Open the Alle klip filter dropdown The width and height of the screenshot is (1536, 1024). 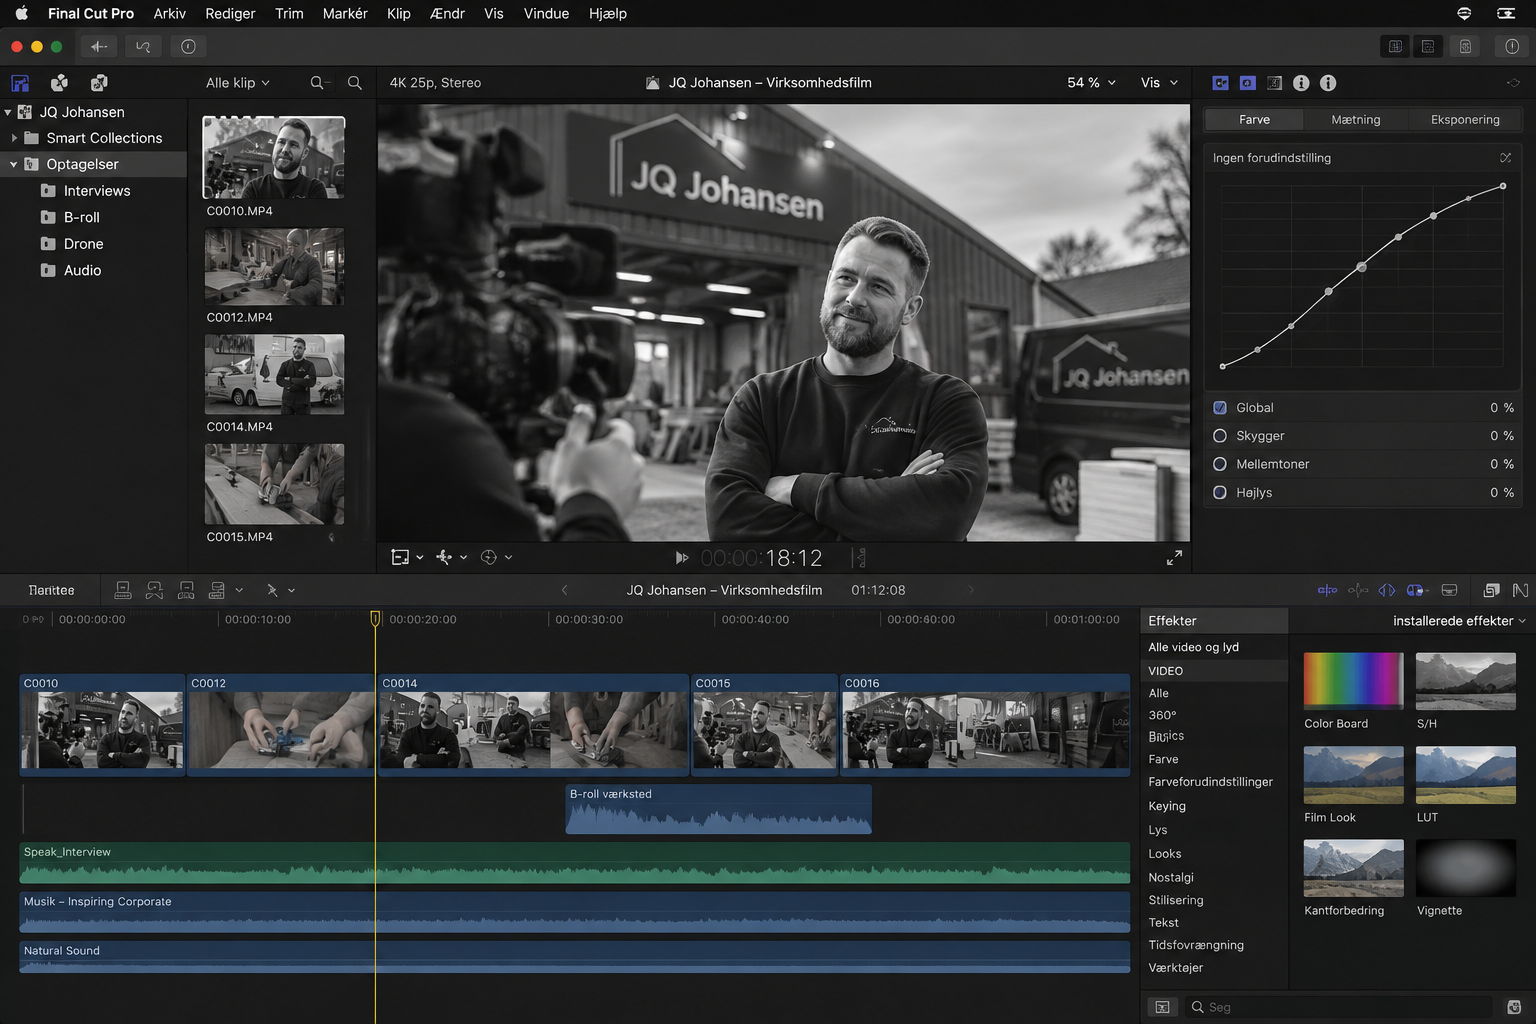pos(238,83)
